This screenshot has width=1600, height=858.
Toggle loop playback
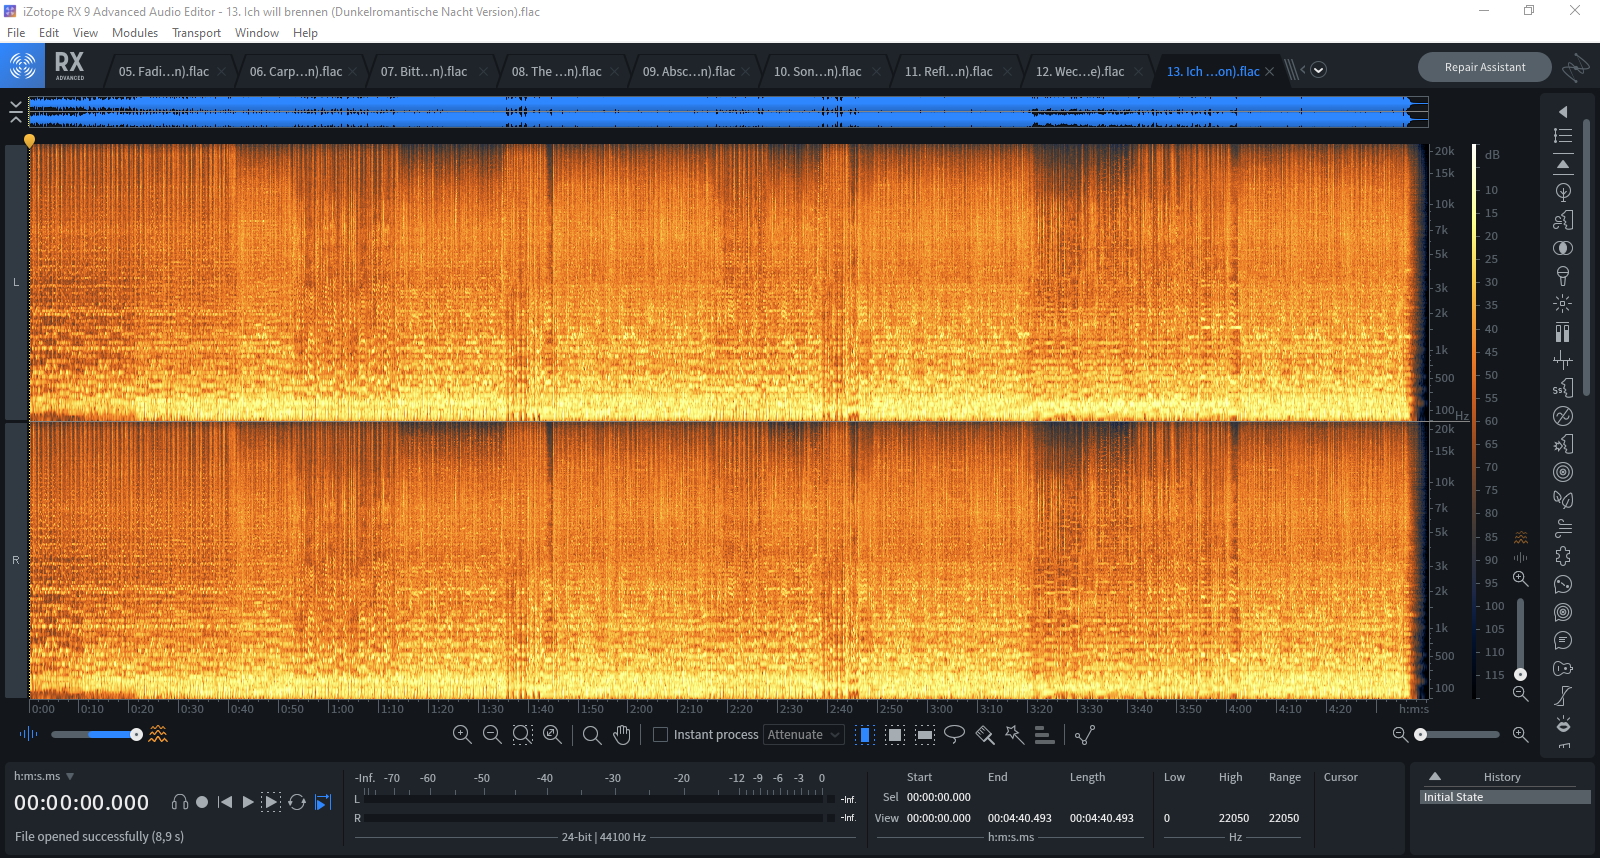297,802
